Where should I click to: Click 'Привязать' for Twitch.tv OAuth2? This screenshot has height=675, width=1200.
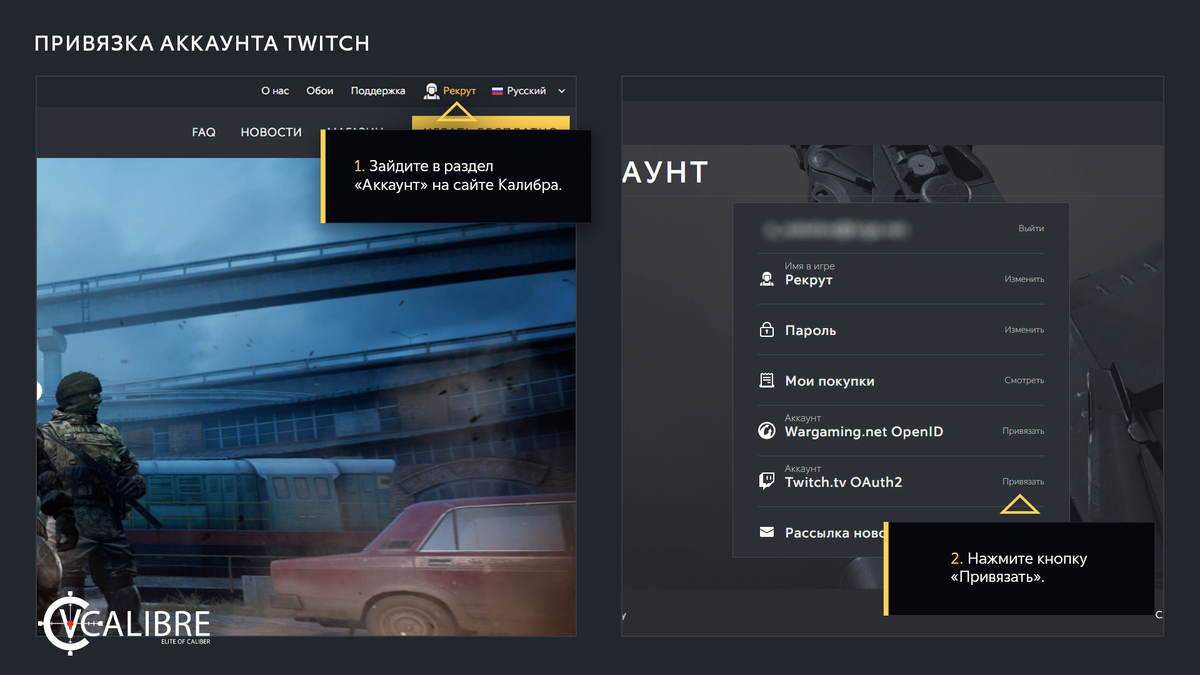(1023, 482)
